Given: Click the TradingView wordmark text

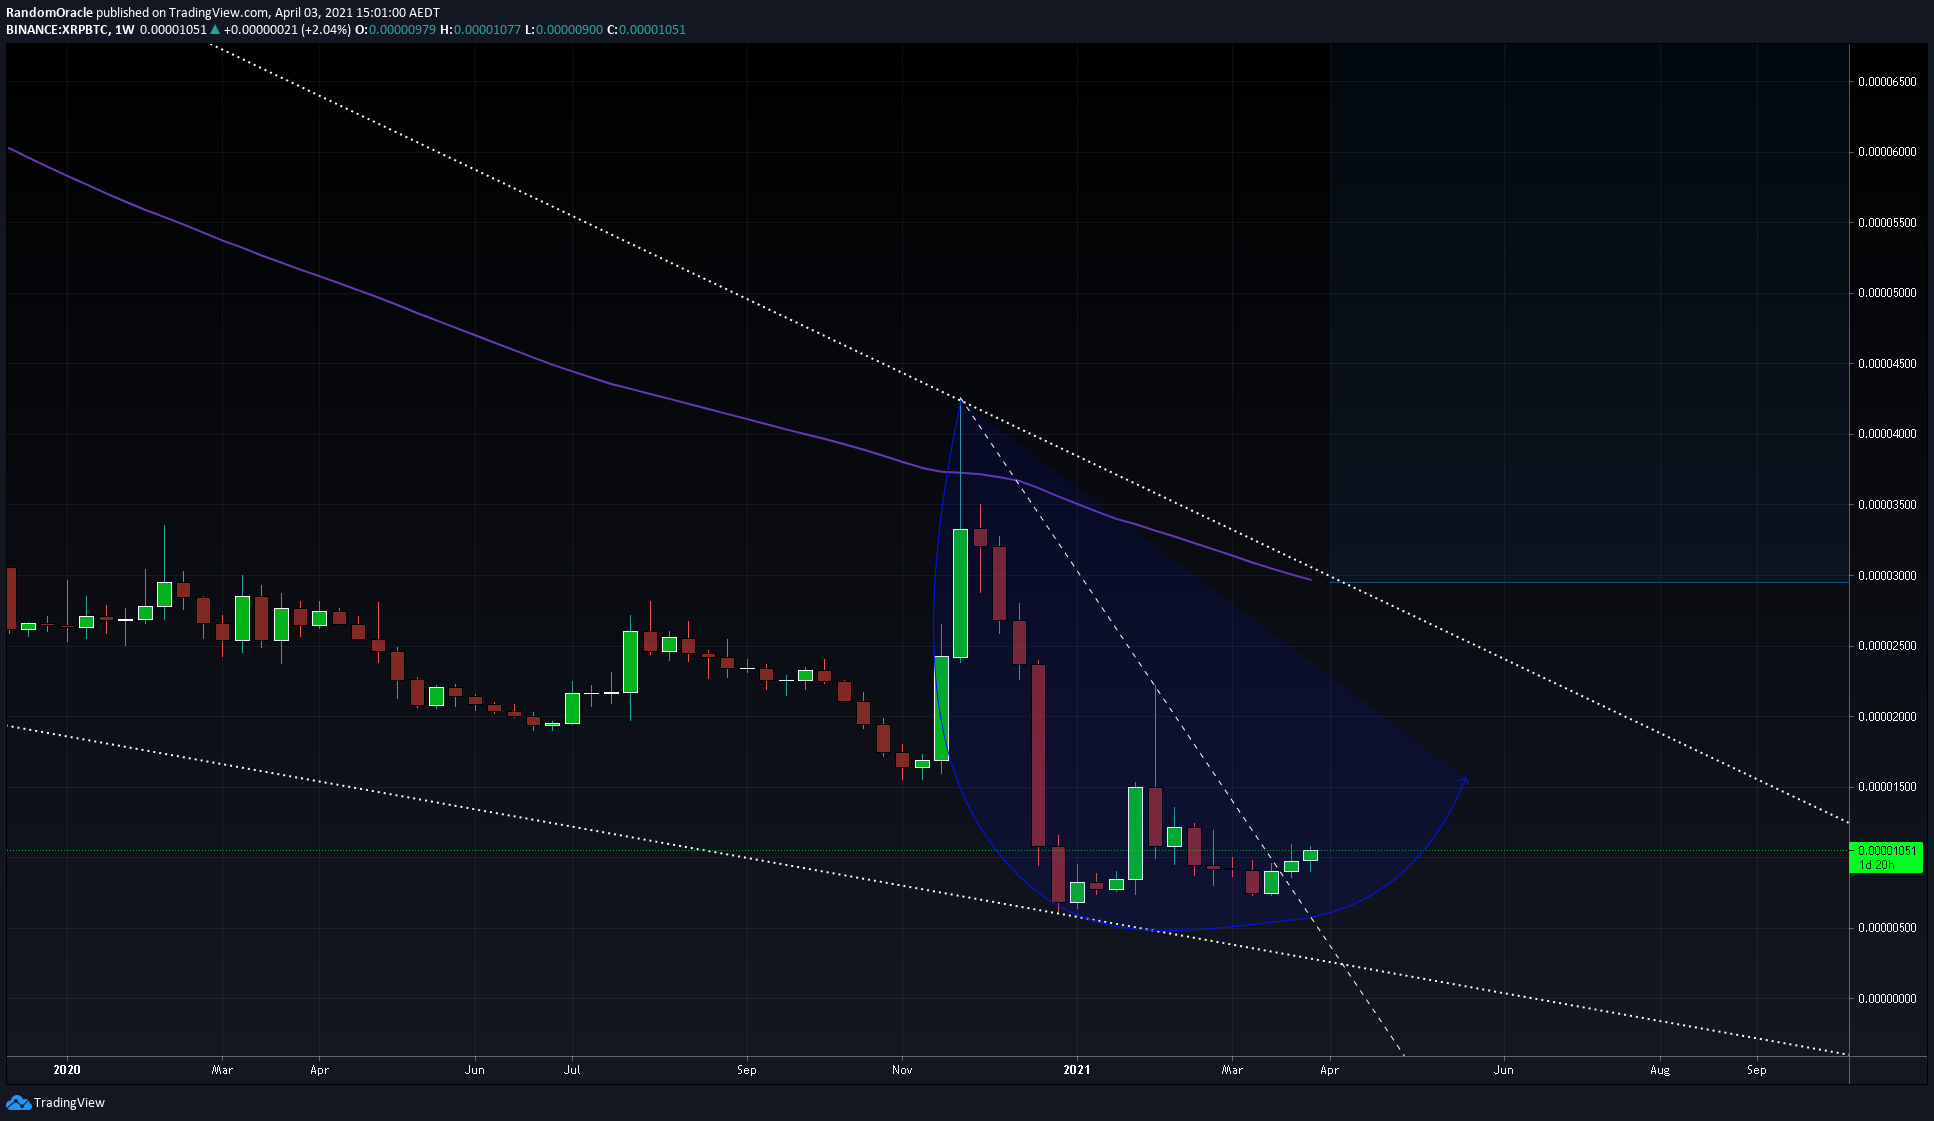Looking at the screenshot, I should (x=69, y=1102).
